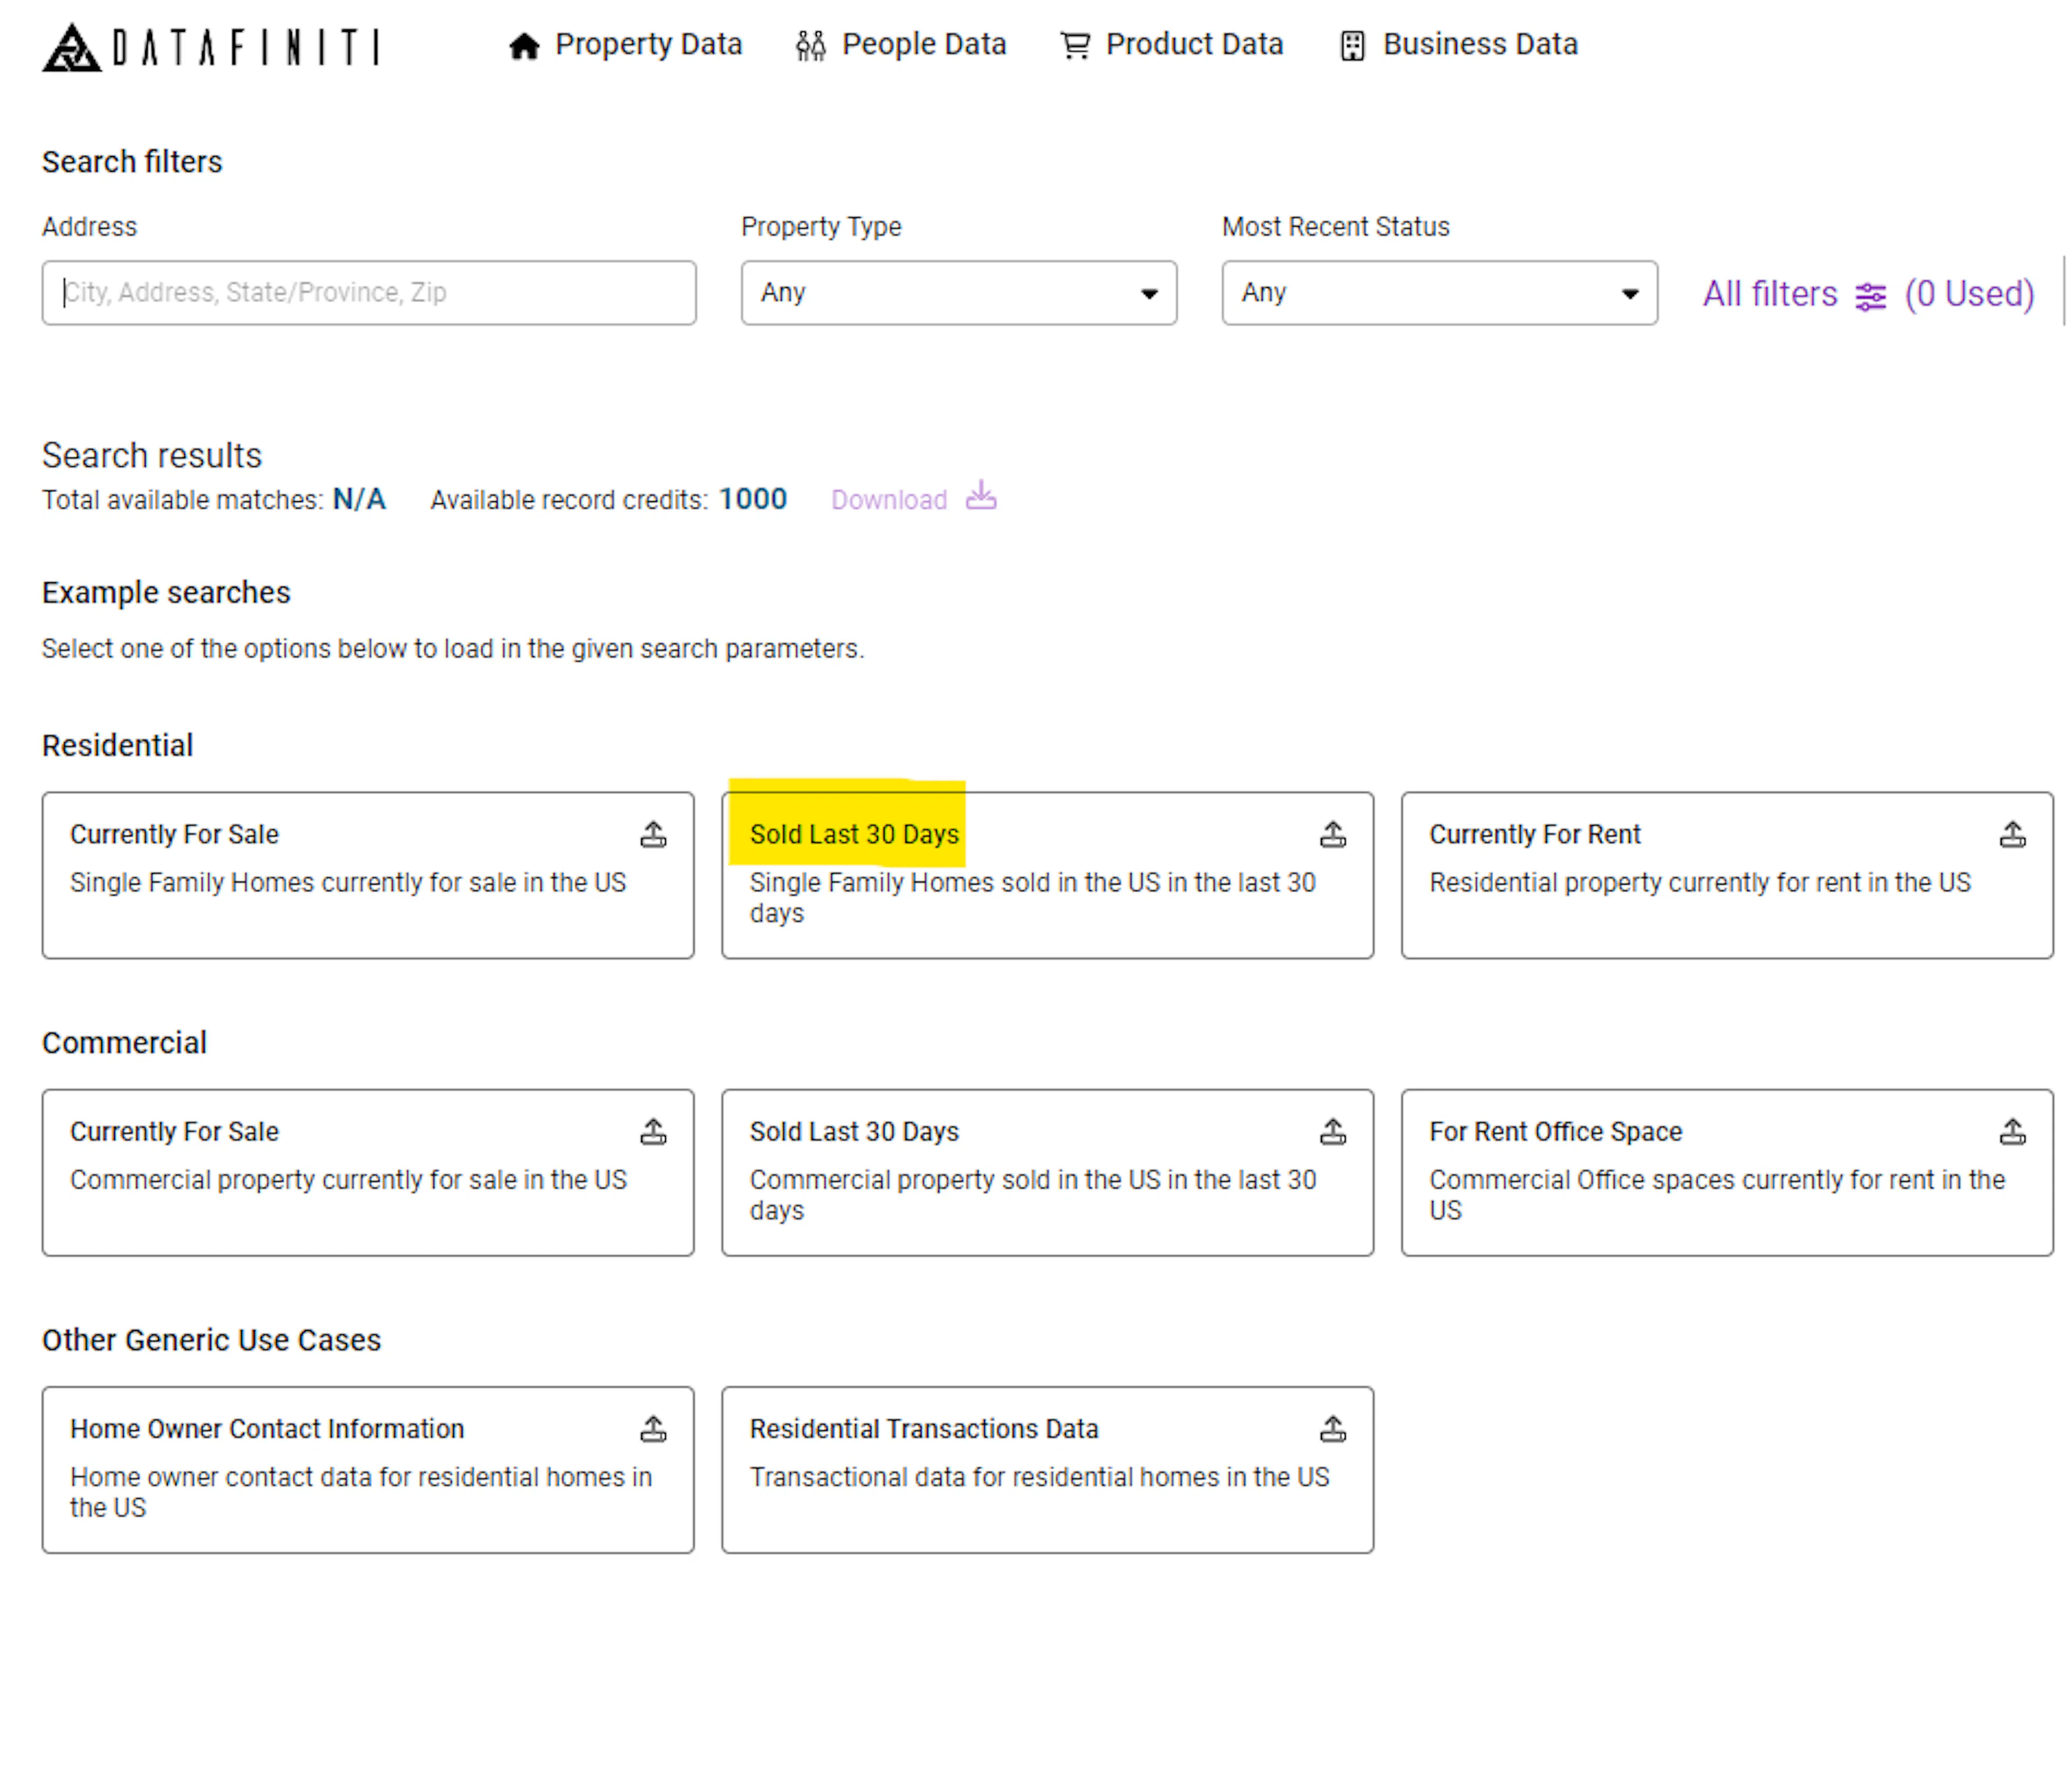Export the Residential Transactions Data search

pos(1333,1428)
